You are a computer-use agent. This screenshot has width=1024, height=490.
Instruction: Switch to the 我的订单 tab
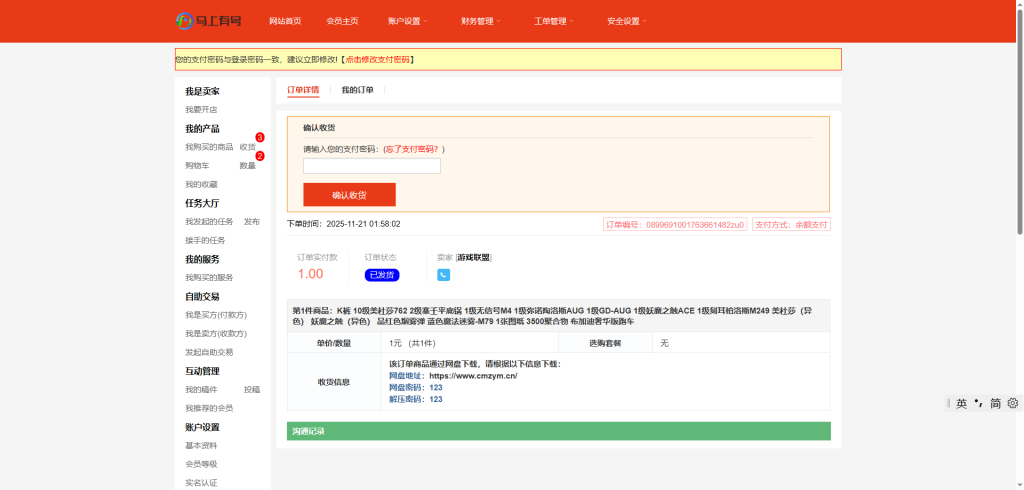(x=357, y=90)
